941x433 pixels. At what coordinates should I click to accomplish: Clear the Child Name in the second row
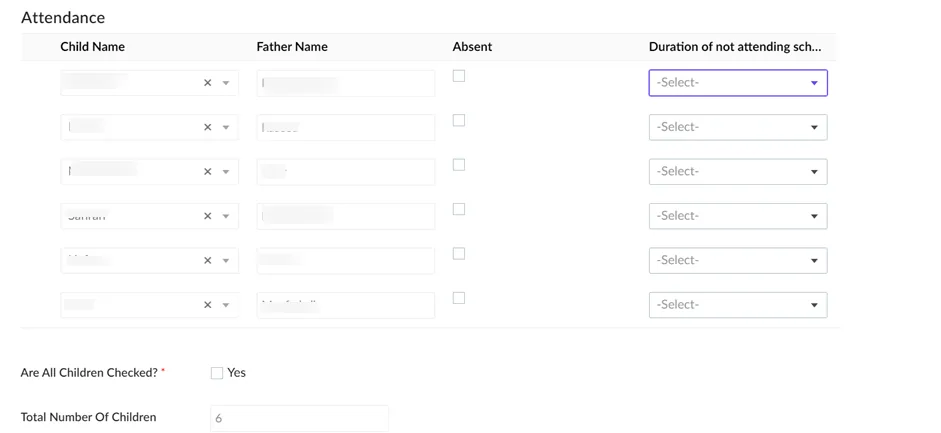pyautogui.click(x=208, y=127)
